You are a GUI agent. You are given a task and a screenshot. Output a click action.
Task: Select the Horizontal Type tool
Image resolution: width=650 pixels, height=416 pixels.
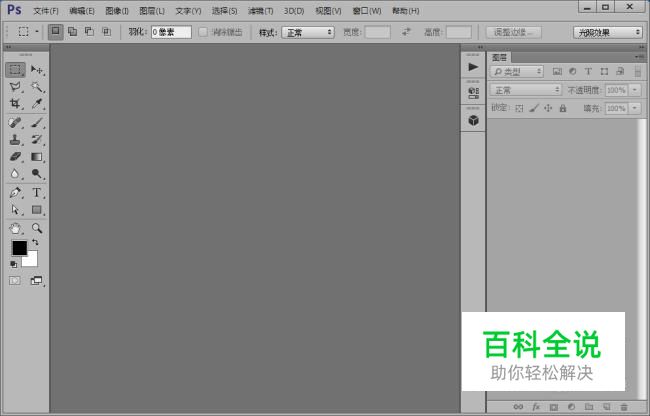[x=37, y=193]
